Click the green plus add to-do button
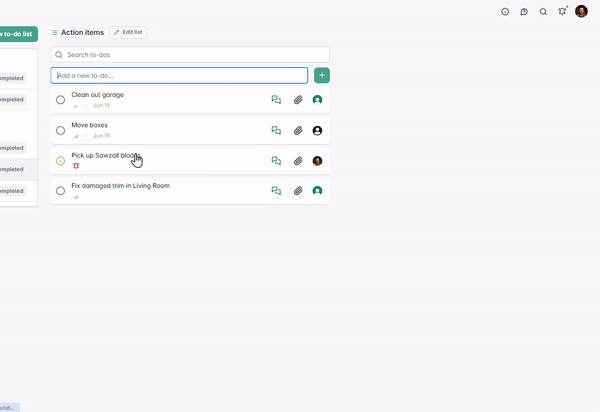The height and width of the screenshot is (412, 600). click(x=322, y=76)
